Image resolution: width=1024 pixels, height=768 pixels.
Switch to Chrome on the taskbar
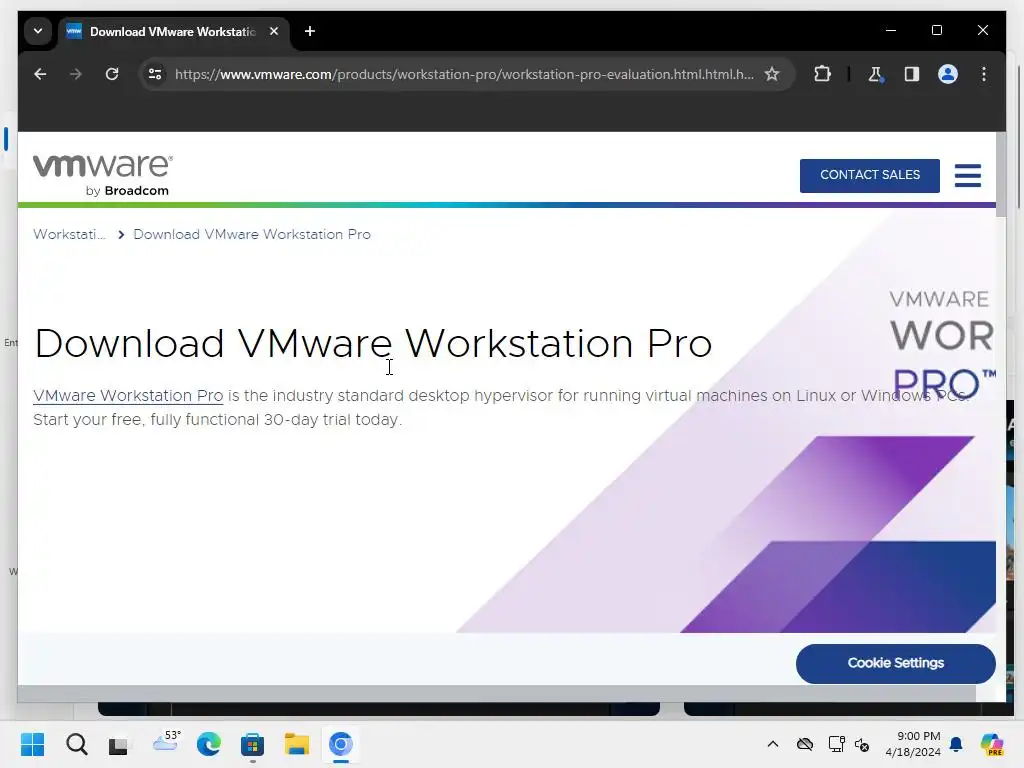340,744
